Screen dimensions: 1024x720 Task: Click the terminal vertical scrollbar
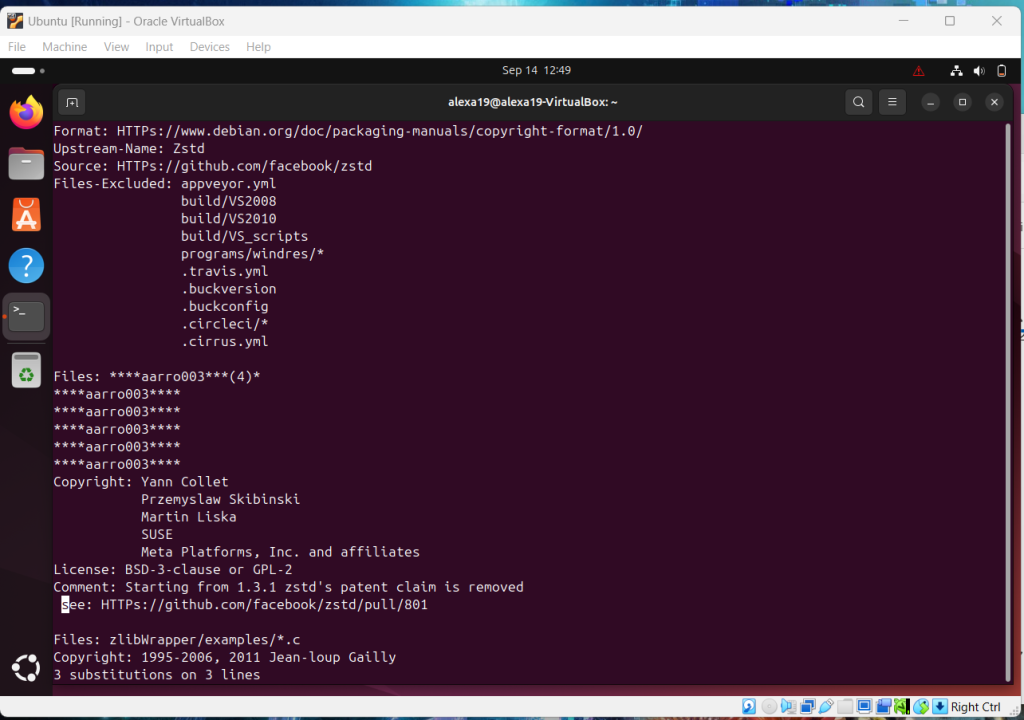point(1008,400)
